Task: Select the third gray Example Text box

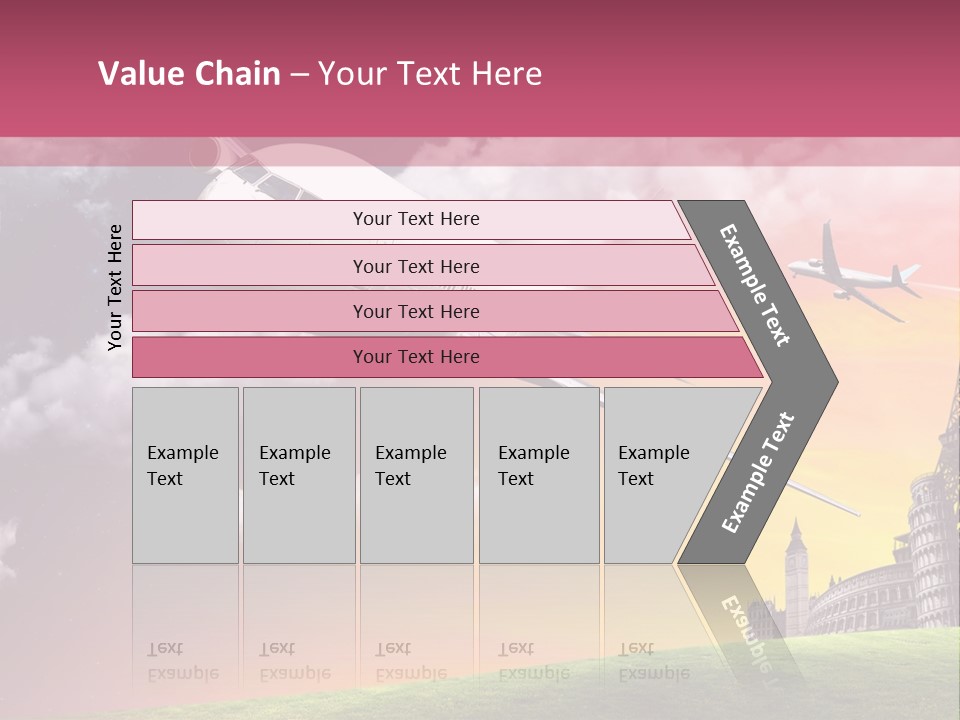Action: 416,474
